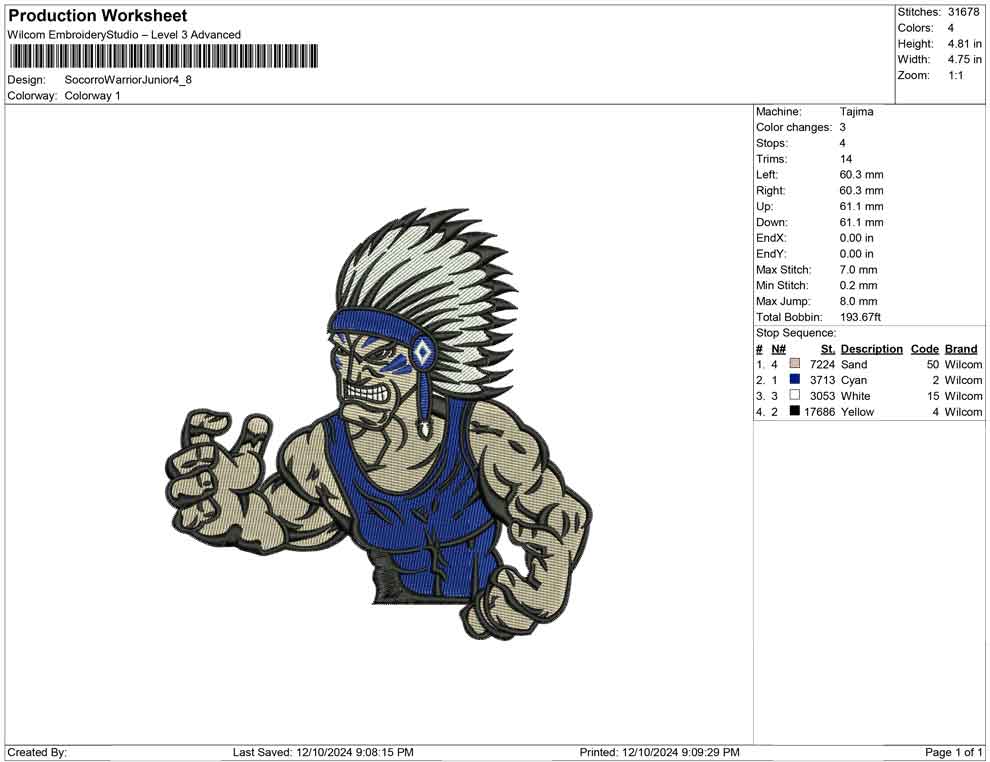This screenshot has width=990, height=762.
Task: Click code 50 in the Sand row
Action: (933, 364)
